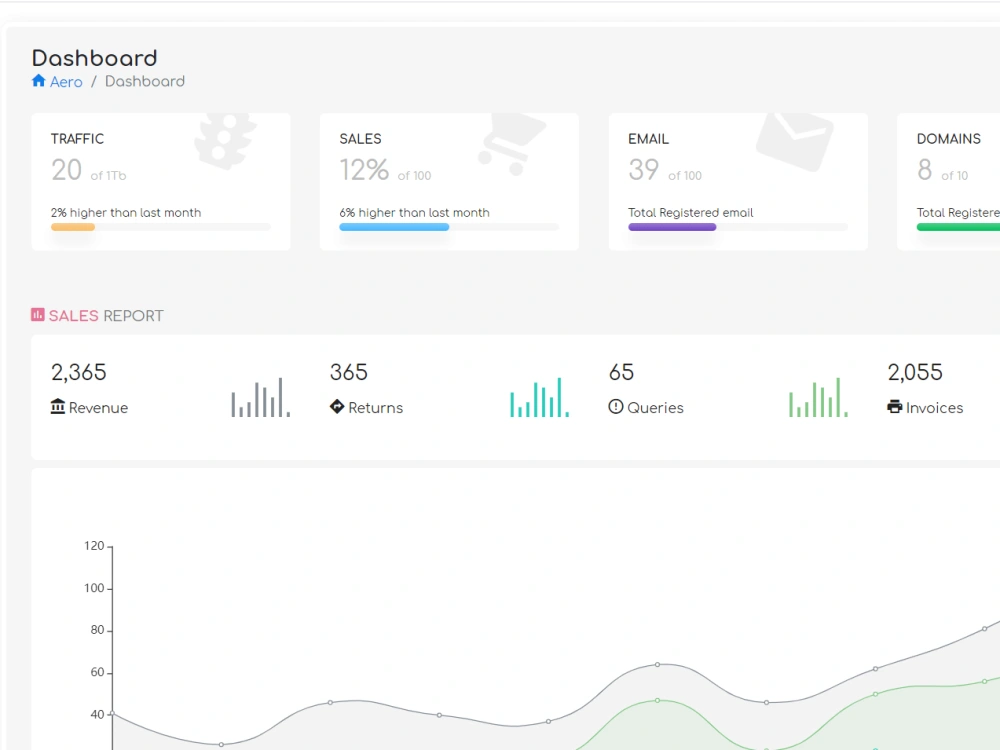Click the Revenue bank icon

click(57, 406)
